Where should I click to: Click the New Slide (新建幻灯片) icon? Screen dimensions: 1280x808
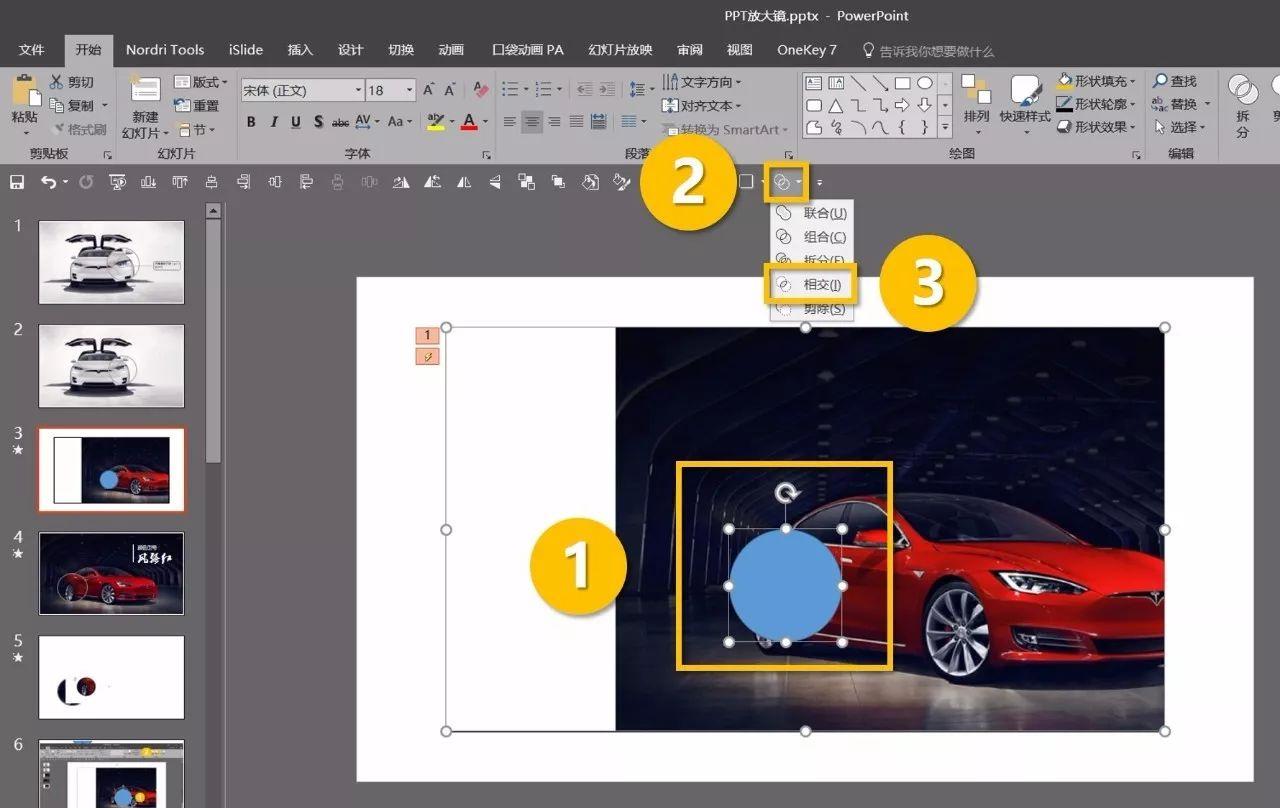[145, 90]
